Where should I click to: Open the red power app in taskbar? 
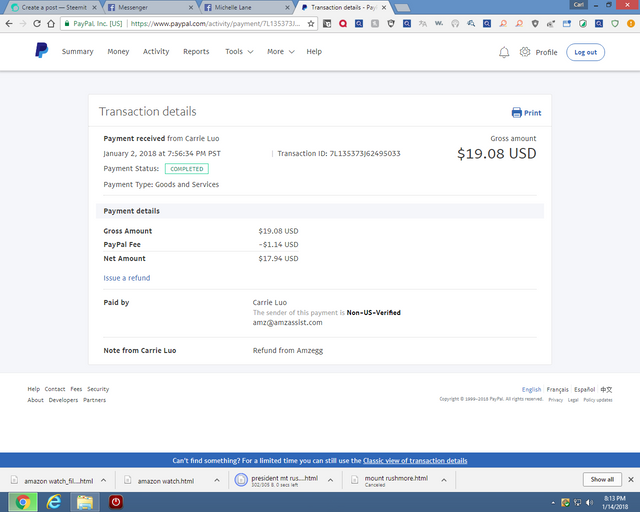coord(116,502)
